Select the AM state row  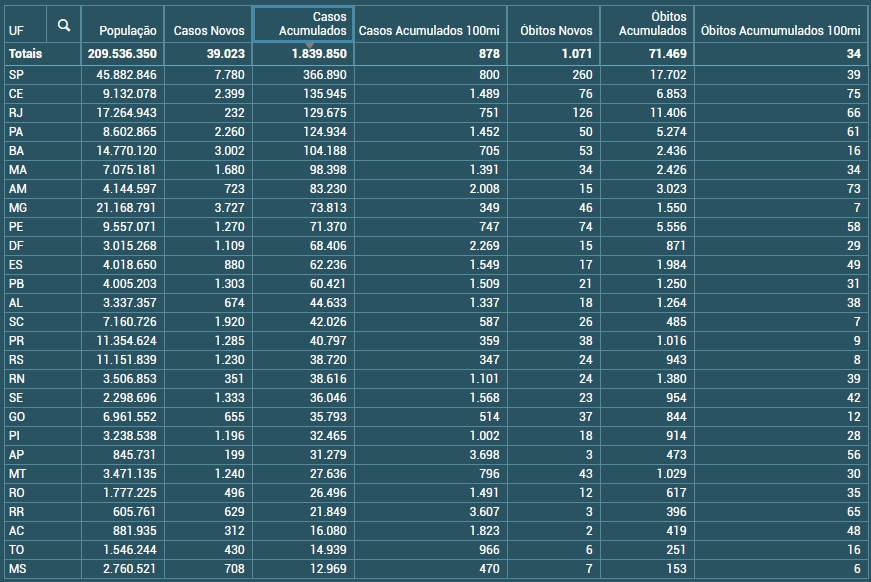click(18, 189)
